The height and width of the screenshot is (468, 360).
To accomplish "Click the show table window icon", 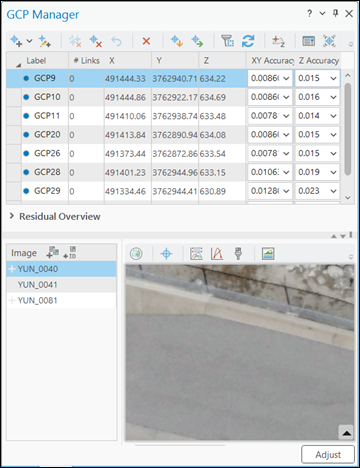I will pos(308,41).
